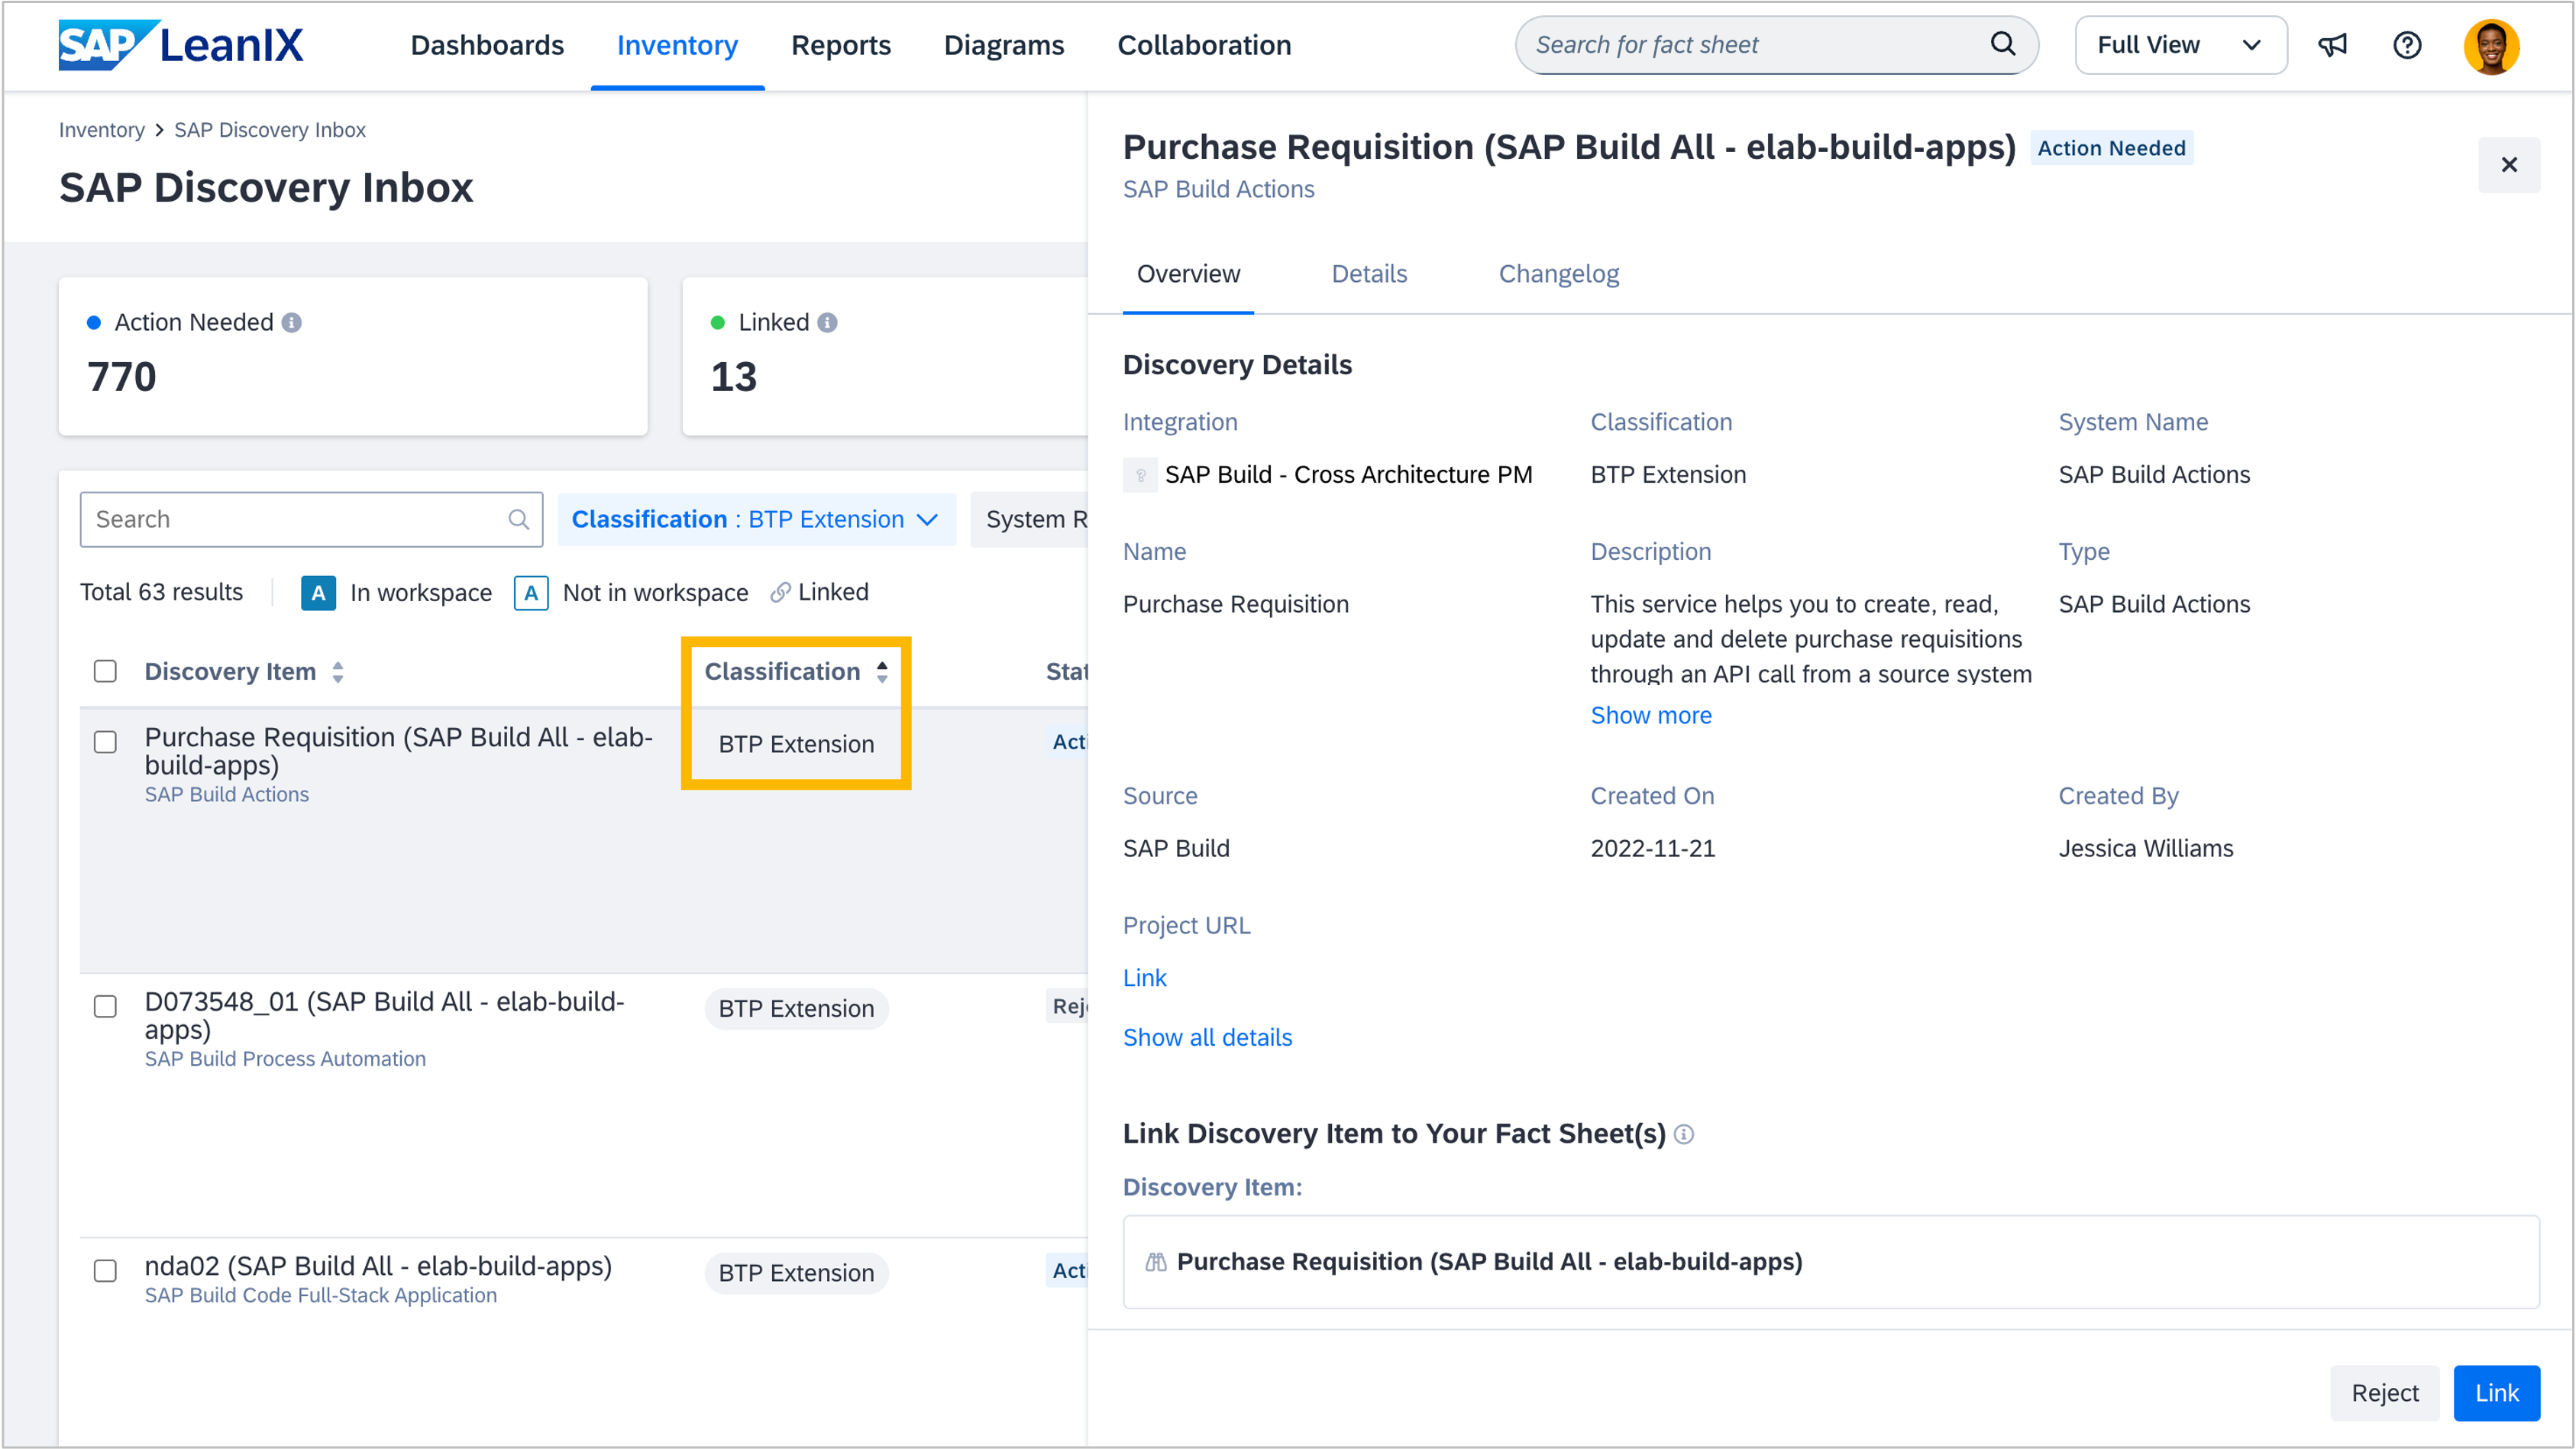Viewport: 2576px width, 1449px height.
Task: Click BTP Extension tag in nda02 row
Action: [x=796, y=1273]
